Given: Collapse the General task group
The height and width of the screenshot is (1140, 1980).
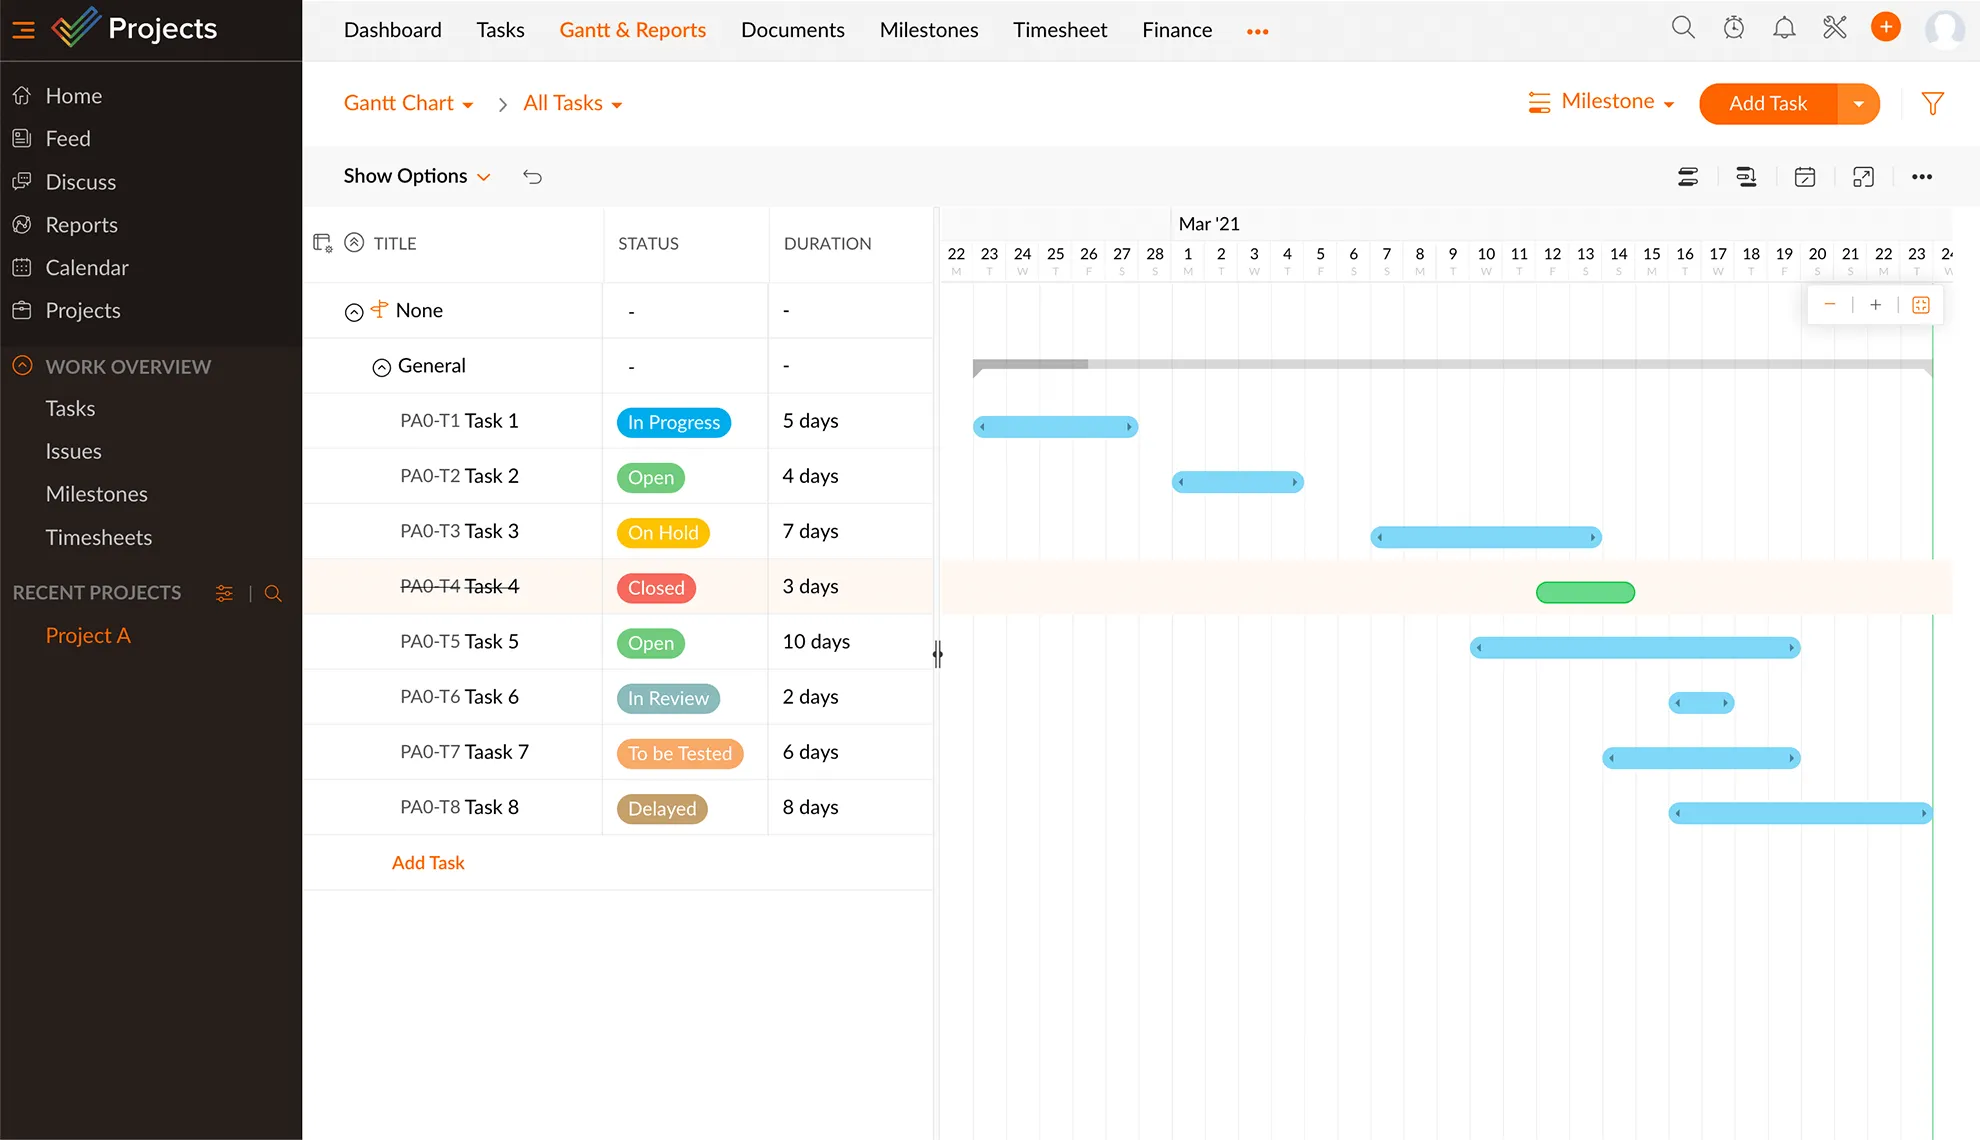Looking at the screenshot, I should 382,365.
